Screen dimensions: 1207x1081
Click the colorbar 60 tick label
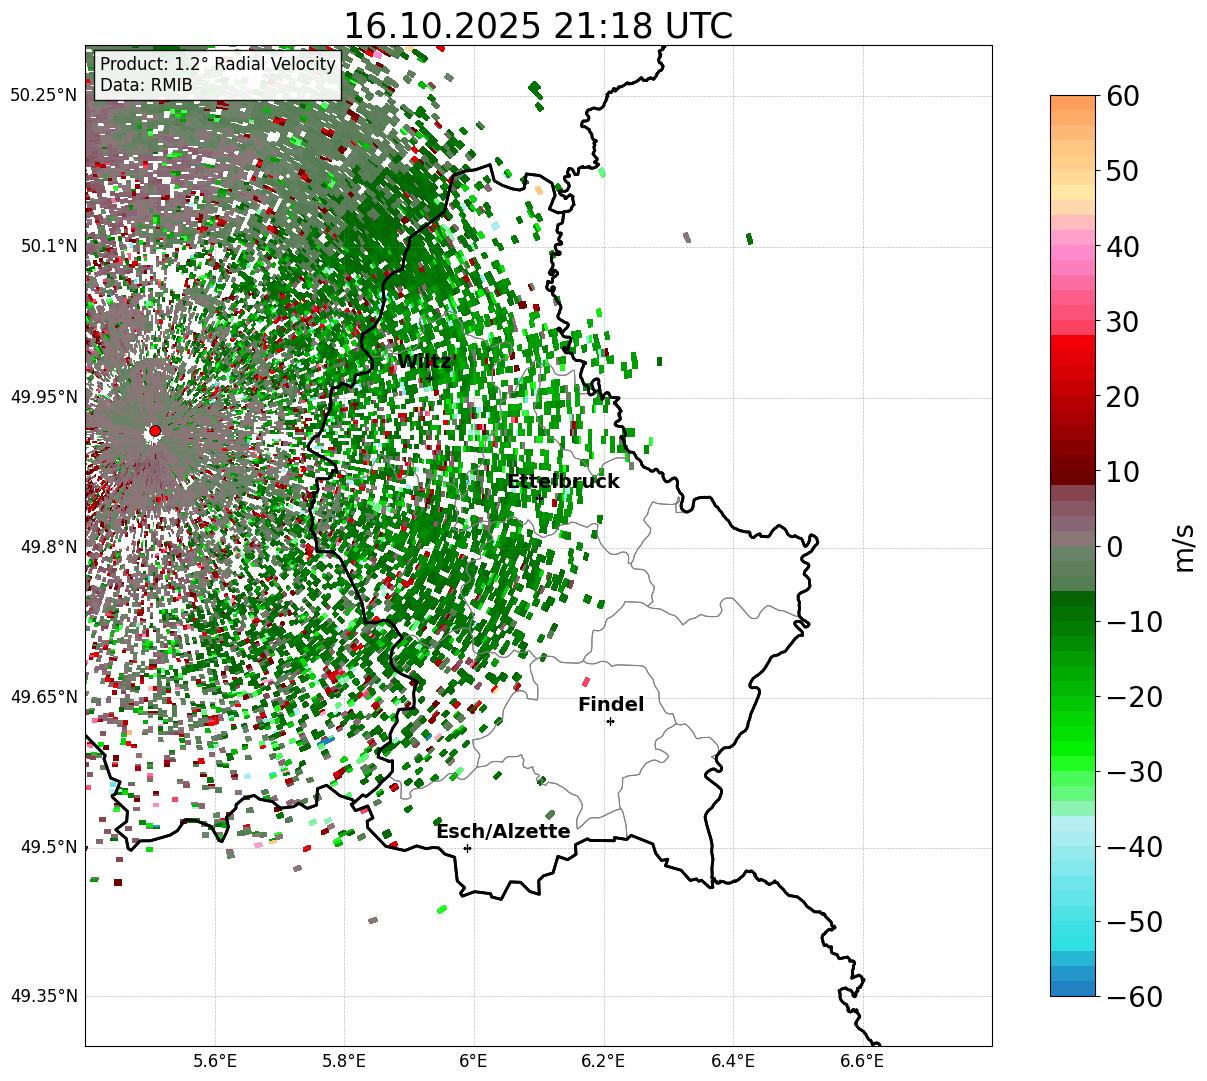coord(1122,96)
